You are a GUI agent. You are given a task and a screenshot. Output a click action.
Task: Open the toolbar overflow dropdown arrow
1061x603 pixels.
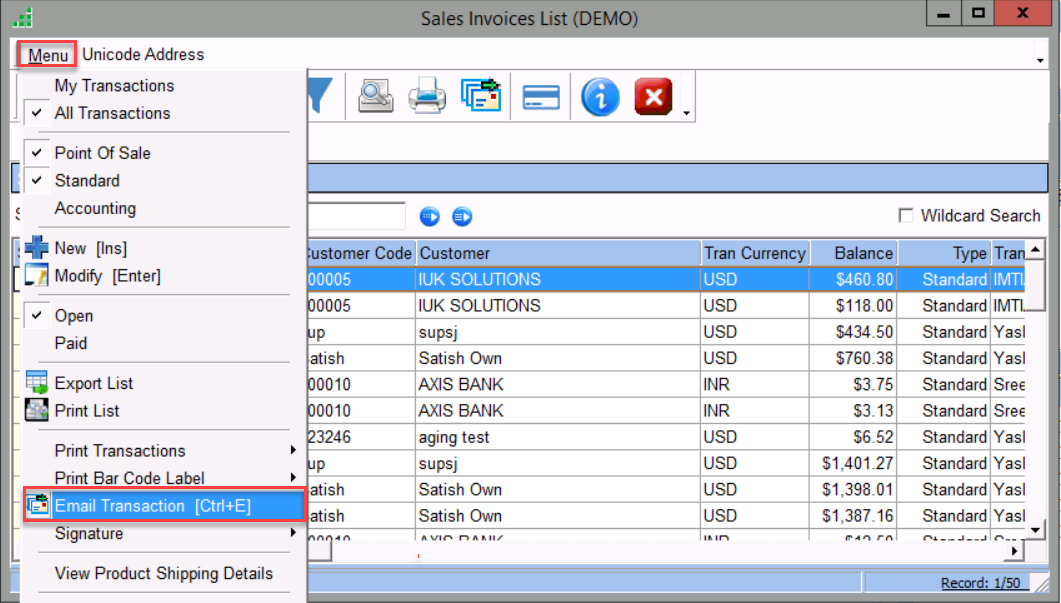point(686,113)
